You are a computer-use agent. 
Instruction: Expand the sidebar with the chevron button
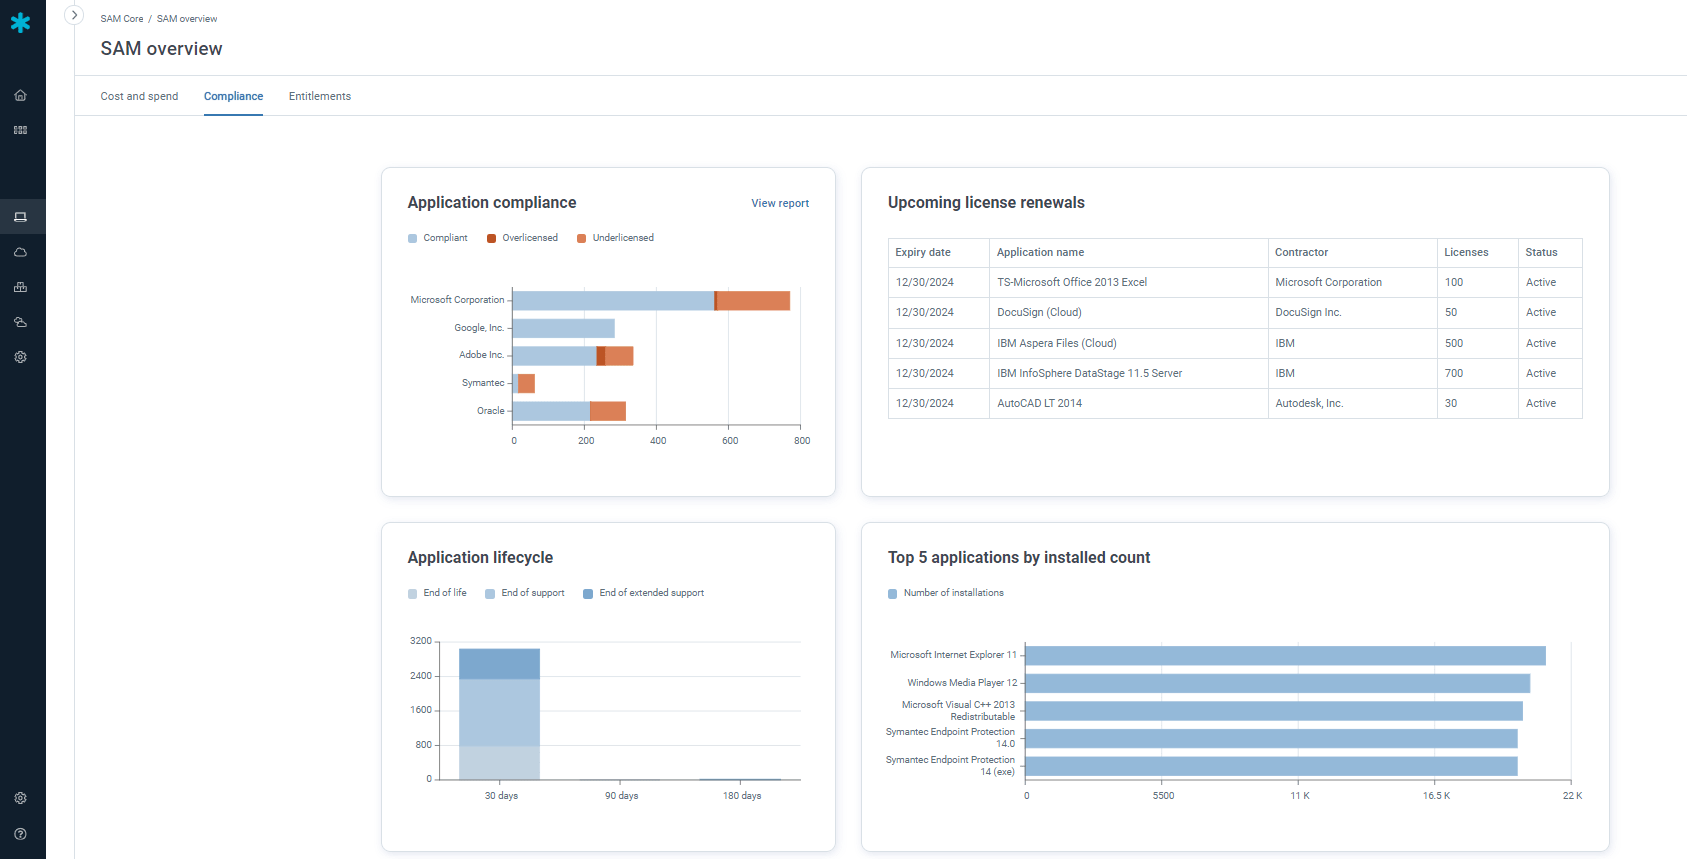click(74, 15)
